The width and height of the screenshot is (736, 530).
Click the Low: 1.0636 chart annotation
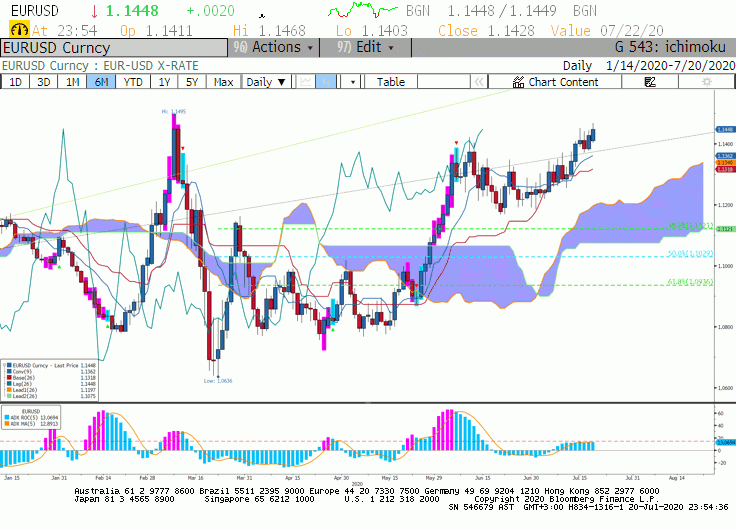(218, 381)
